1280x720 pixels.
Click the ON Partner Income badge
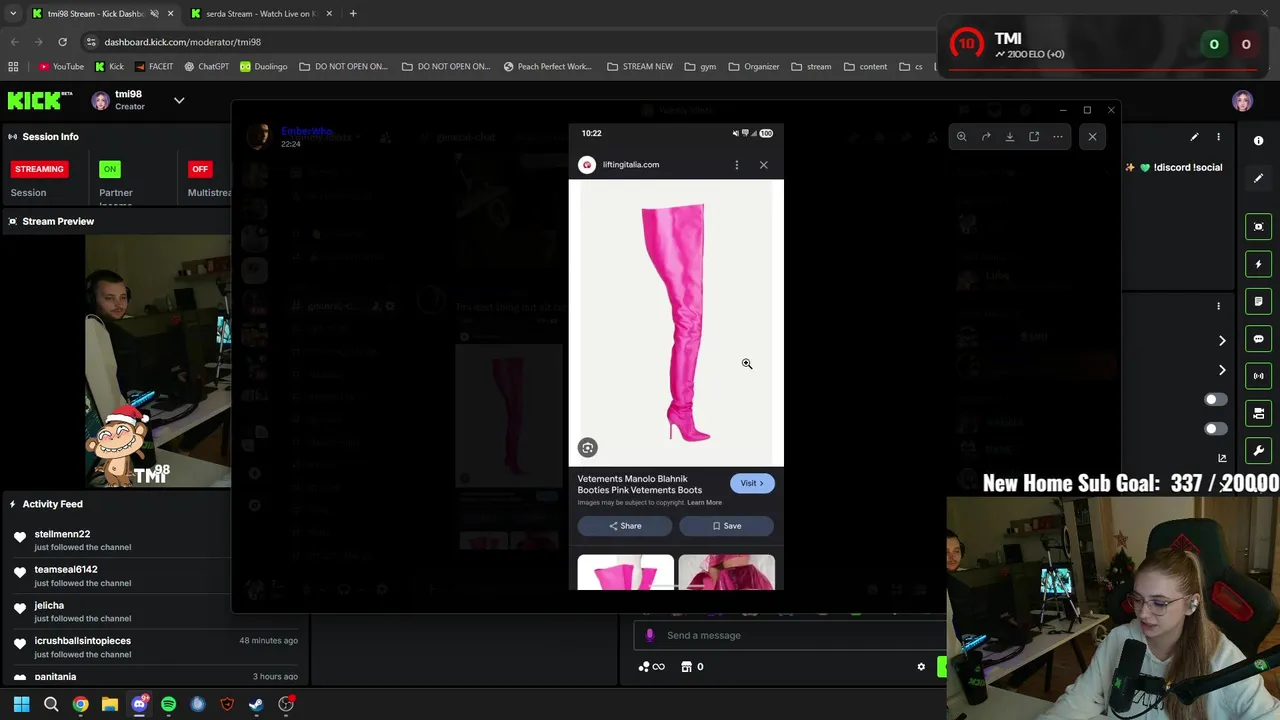[x=110, y=169]
